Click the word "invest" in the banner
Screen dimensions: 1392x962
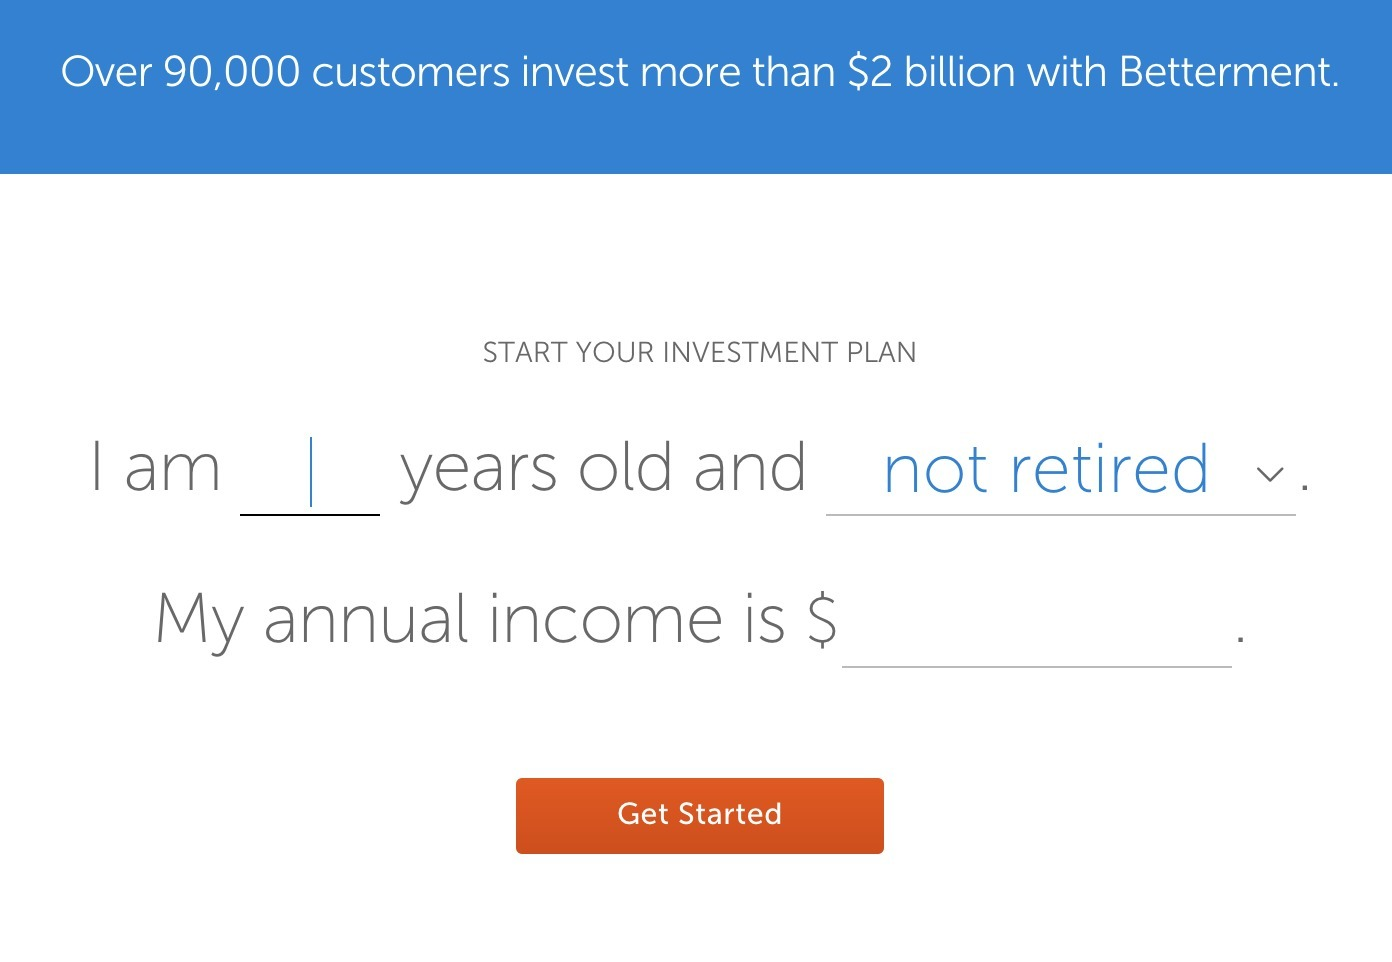[575, 72]
